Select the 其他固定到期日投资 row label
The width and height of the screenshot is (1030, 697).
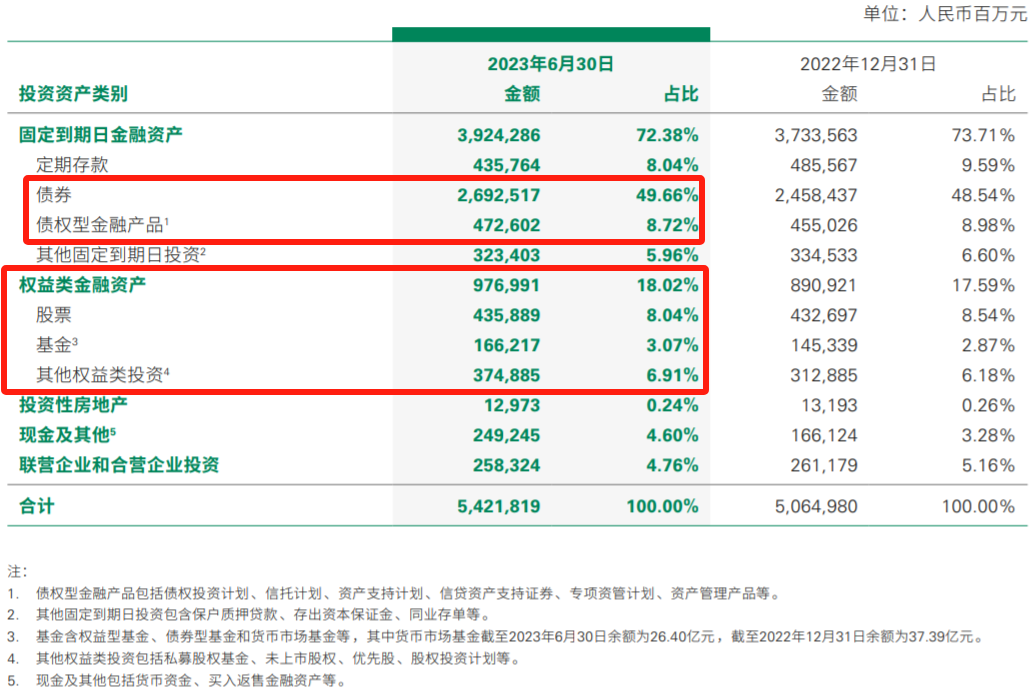120,255
